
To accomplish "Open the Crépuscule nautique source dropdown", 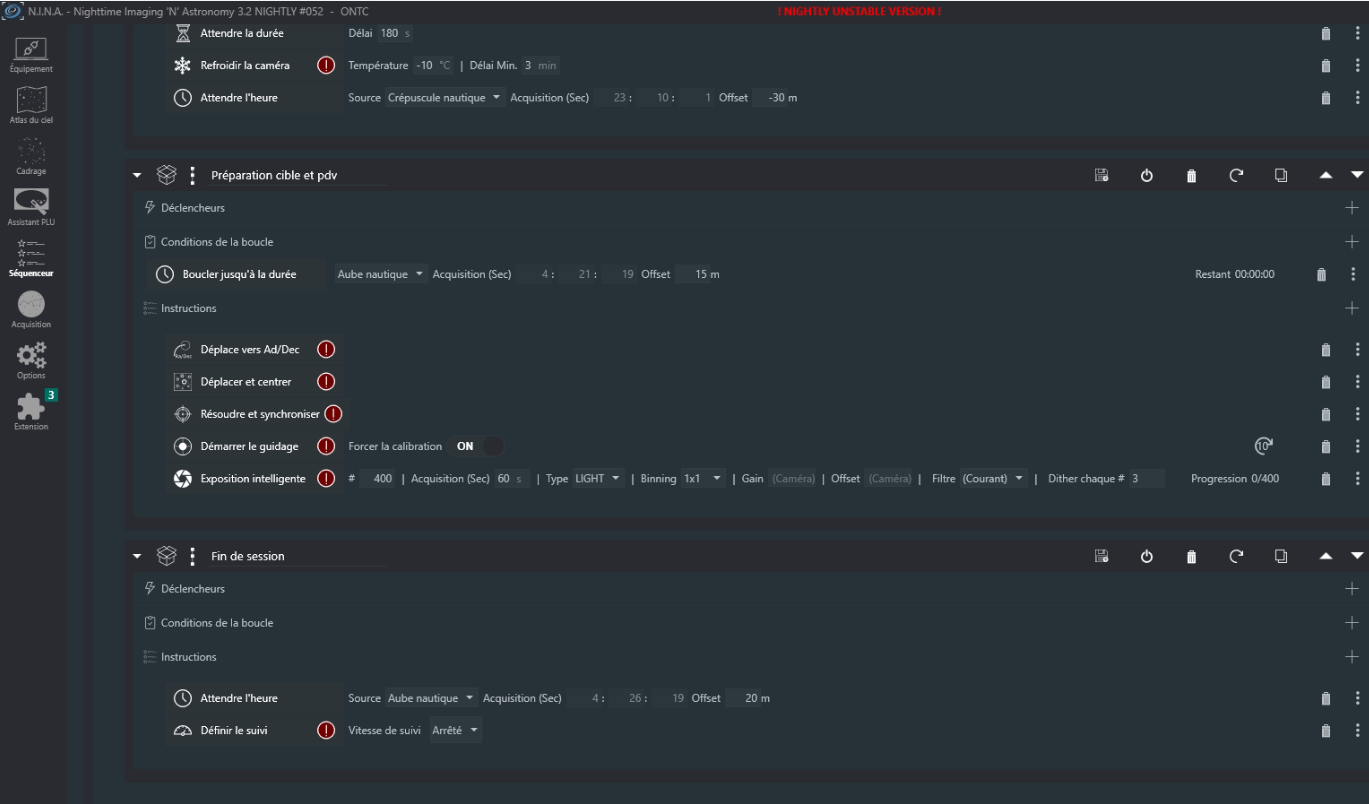I will coord(446,98).
